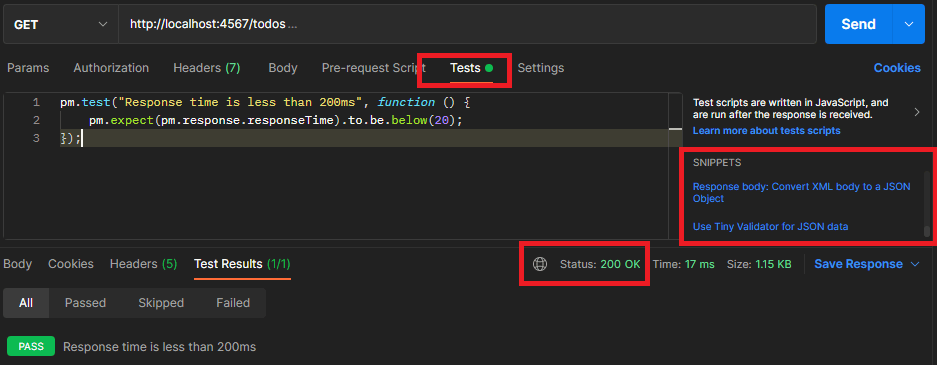Filter test results by Skipped
This screenshot has height=365, width=937.
[161, 303]
